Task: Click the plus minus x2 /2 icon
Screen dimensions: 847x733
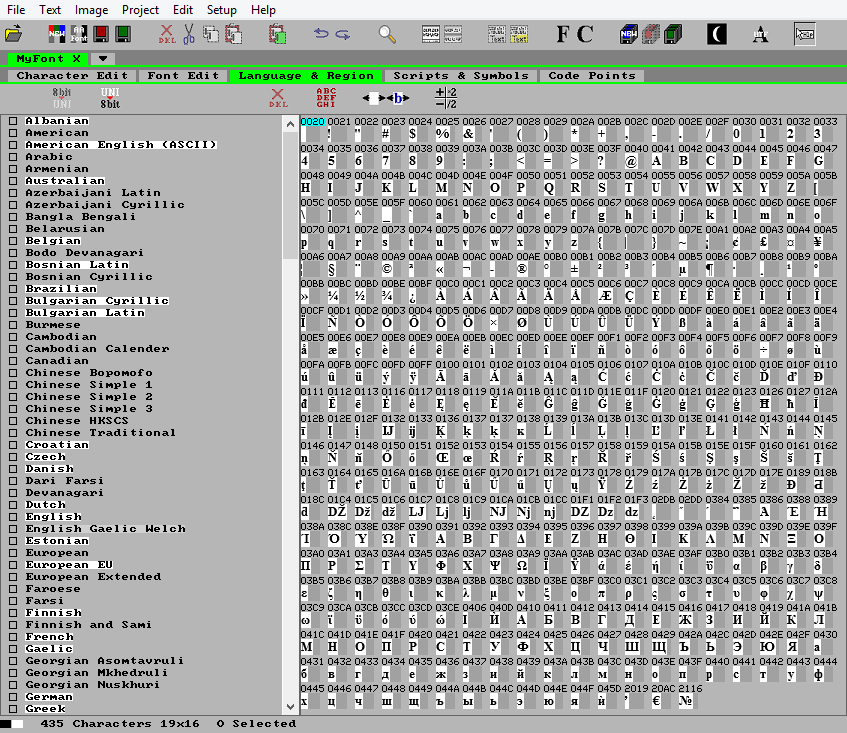Action: pyautogui.click(x=446, y=98)
